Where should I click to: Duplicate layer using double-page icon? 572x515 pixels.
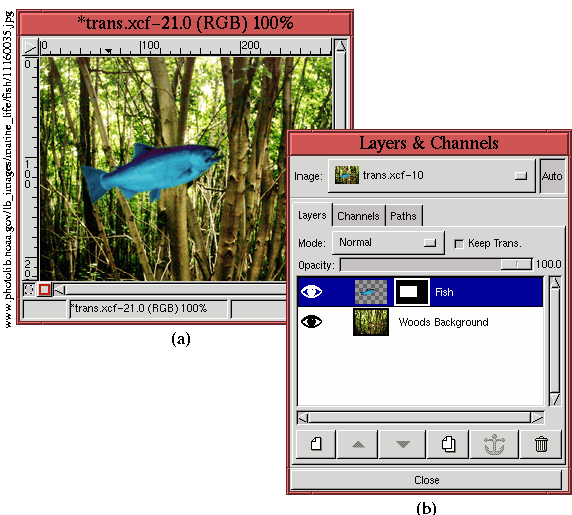(x=448, y=444)
